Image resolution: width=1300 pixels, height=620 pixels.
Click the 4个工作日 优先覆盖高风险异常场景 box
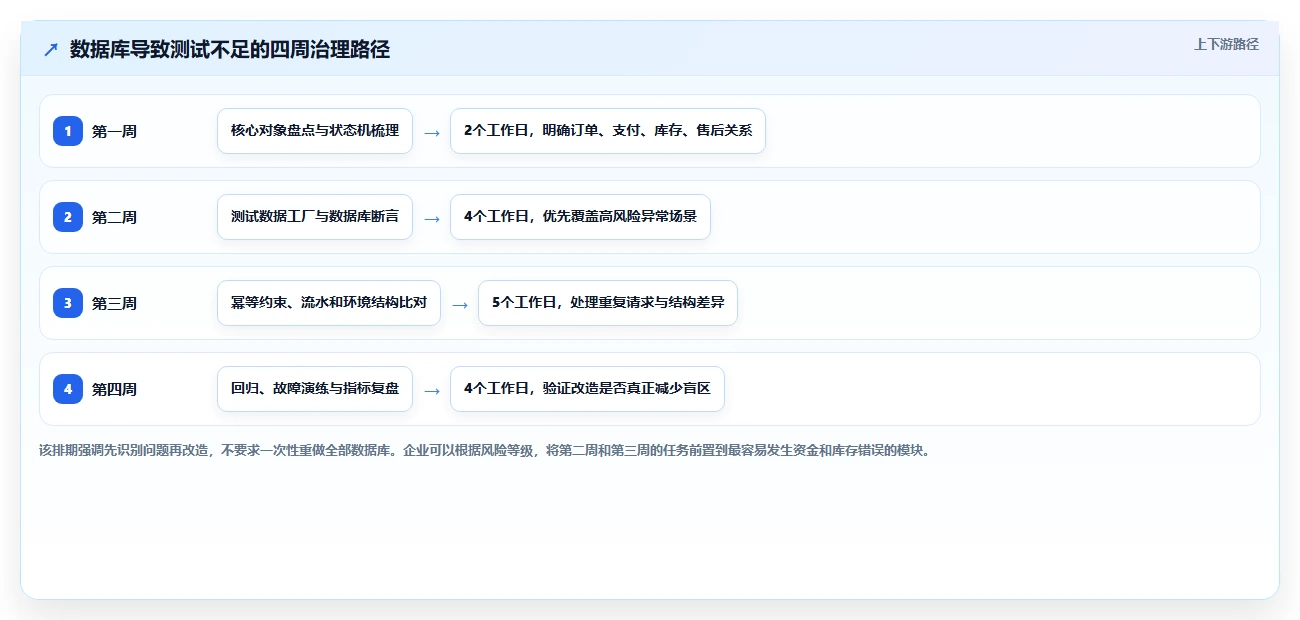(580, 217)
